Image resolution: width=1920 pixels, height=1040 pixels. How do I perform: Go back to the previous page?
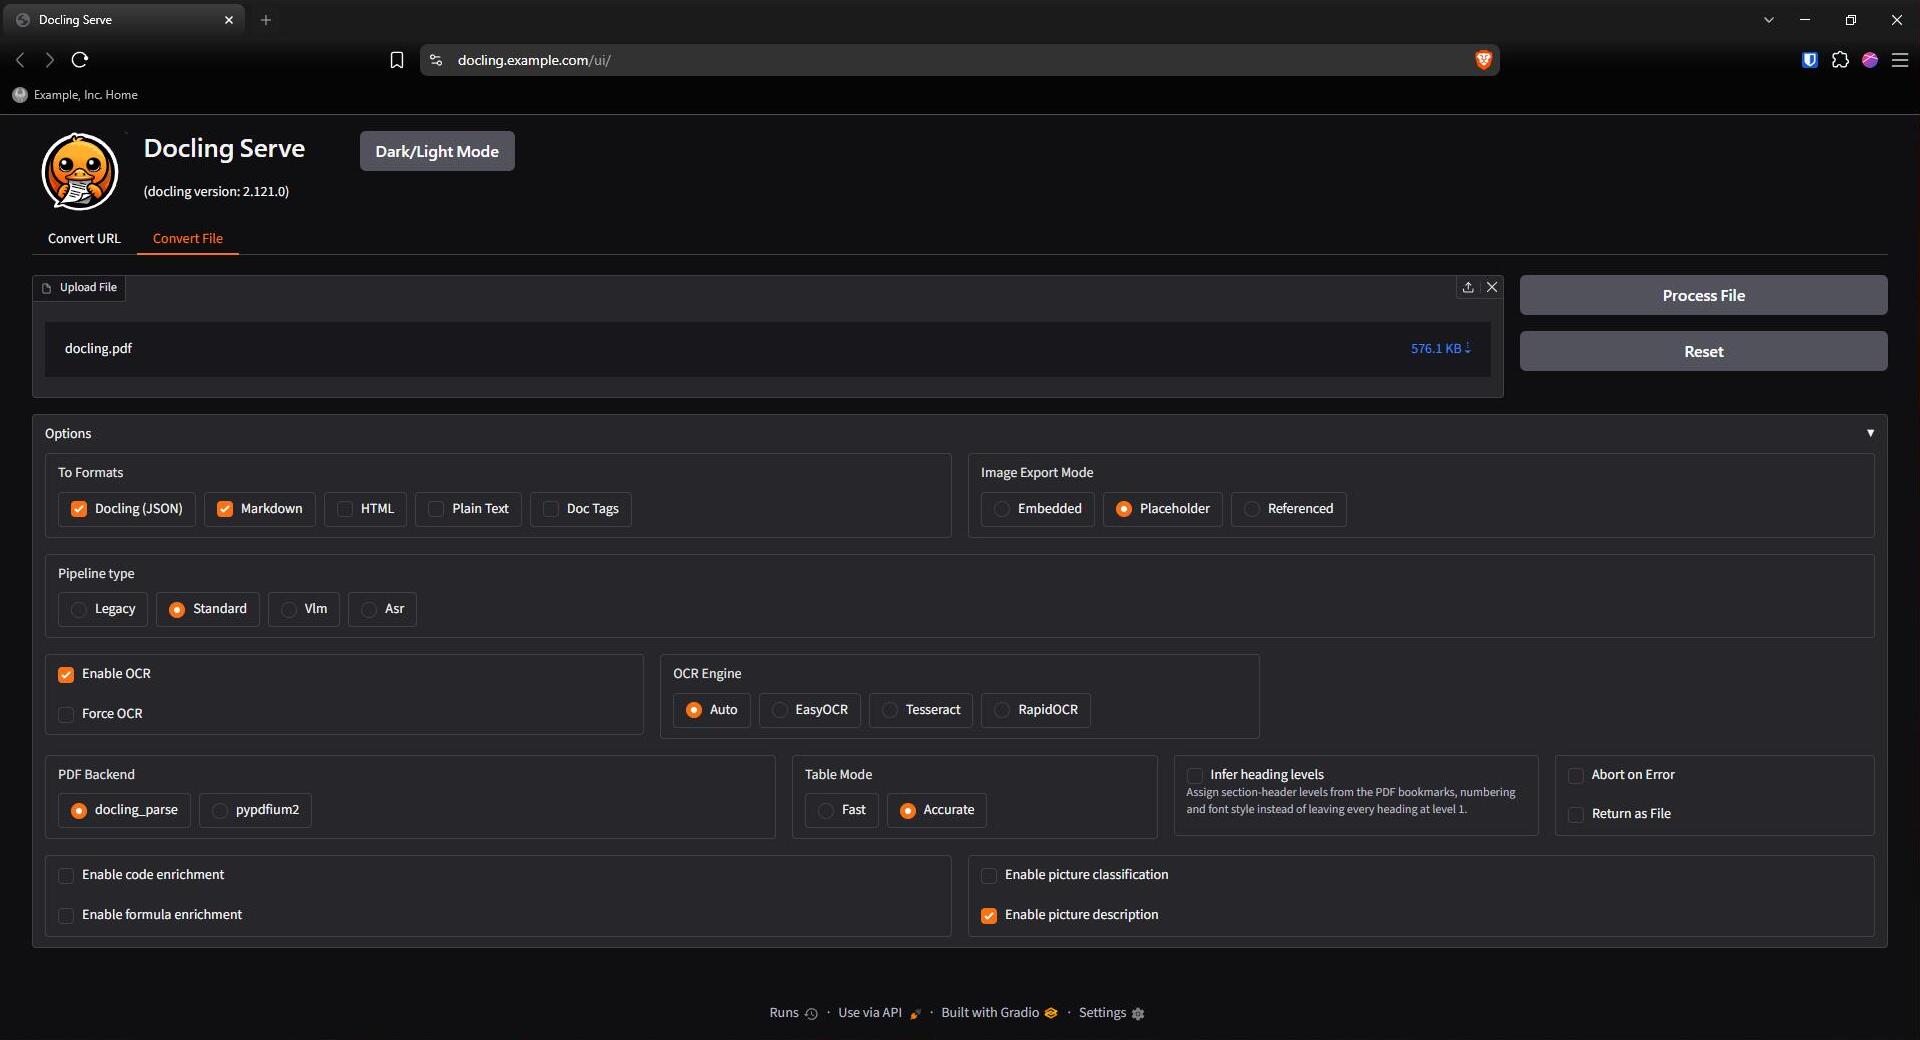[x=20, y=60]
